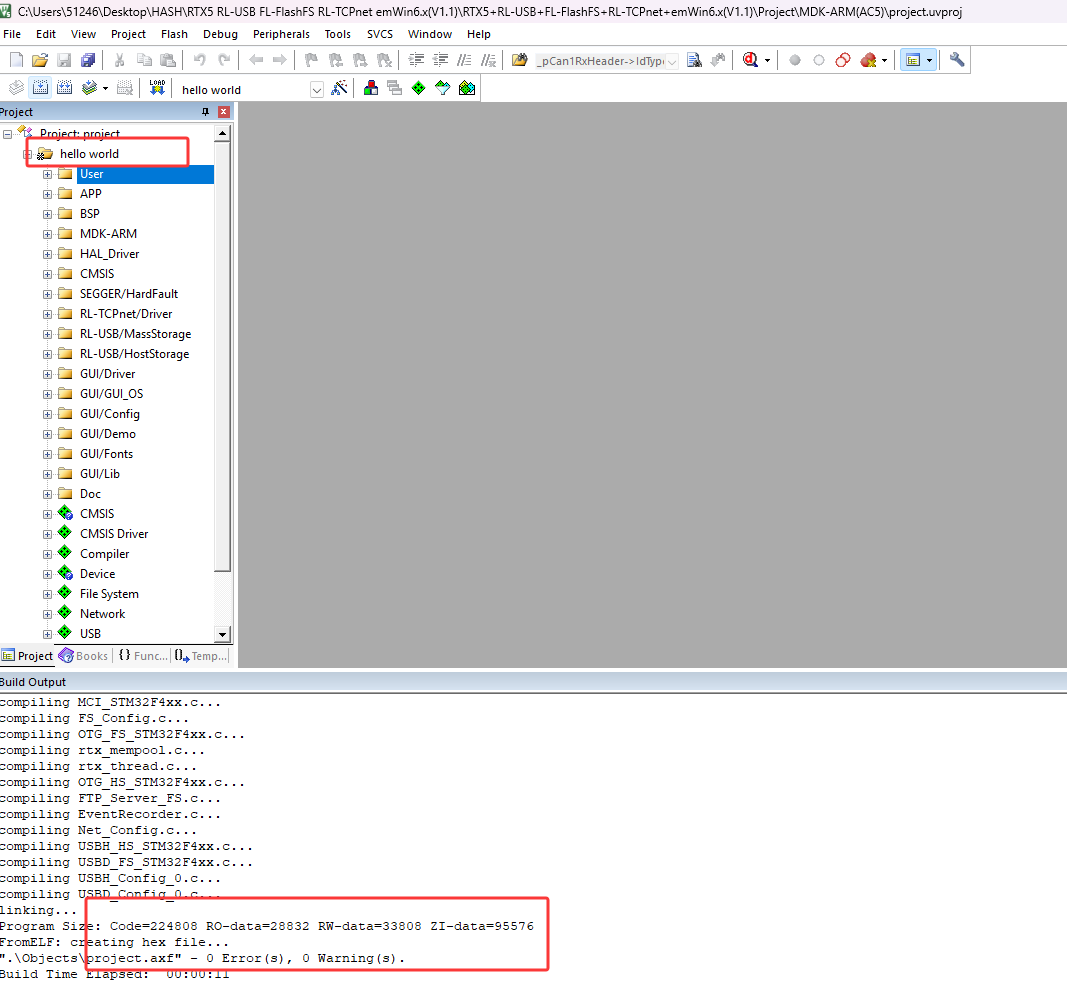Click the Find document search icon
The height and width of the screenshot is (994, 1067).
(694, 61)
